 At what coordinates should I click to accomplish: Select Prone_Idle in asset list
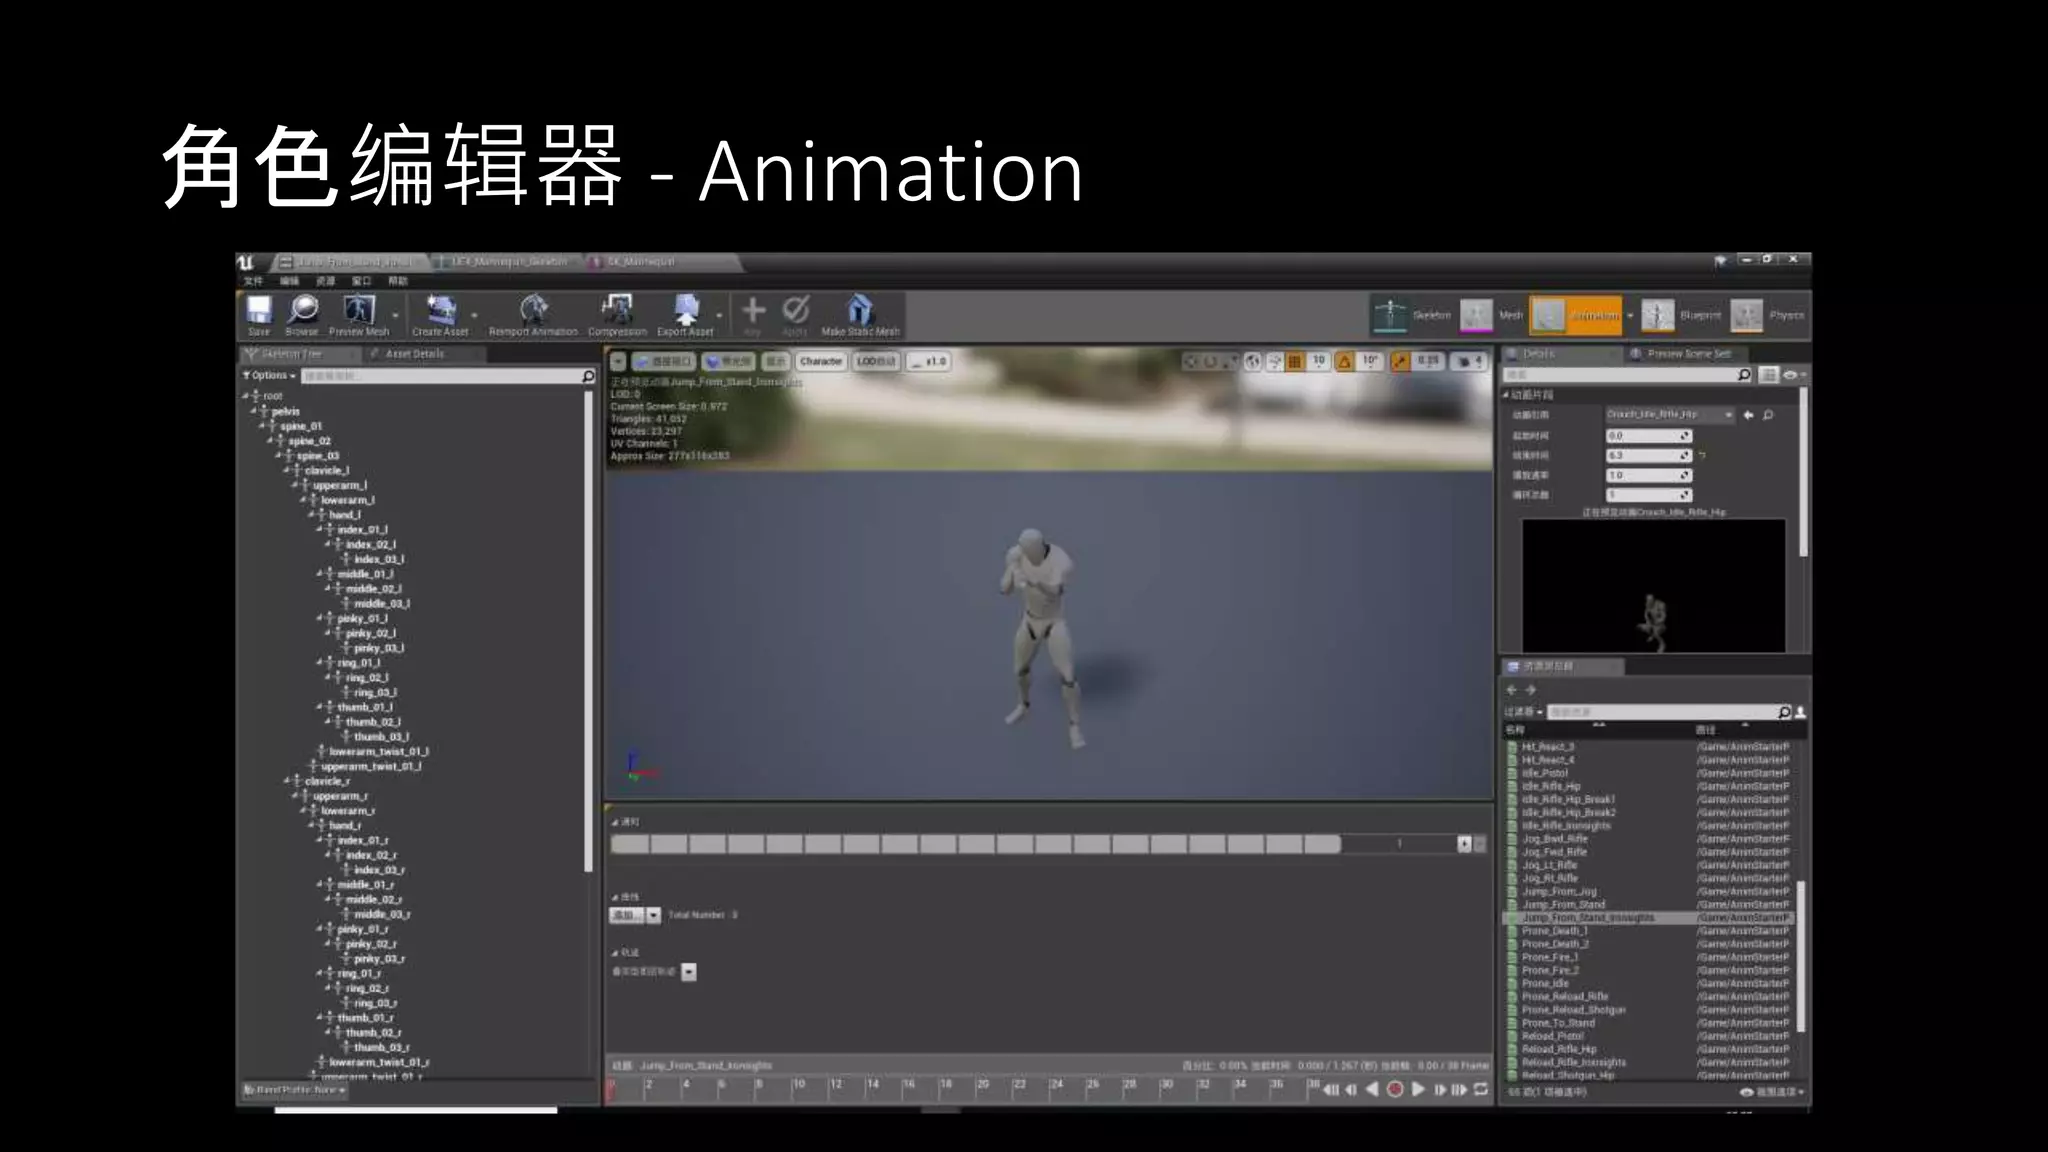coord(1546,983)
